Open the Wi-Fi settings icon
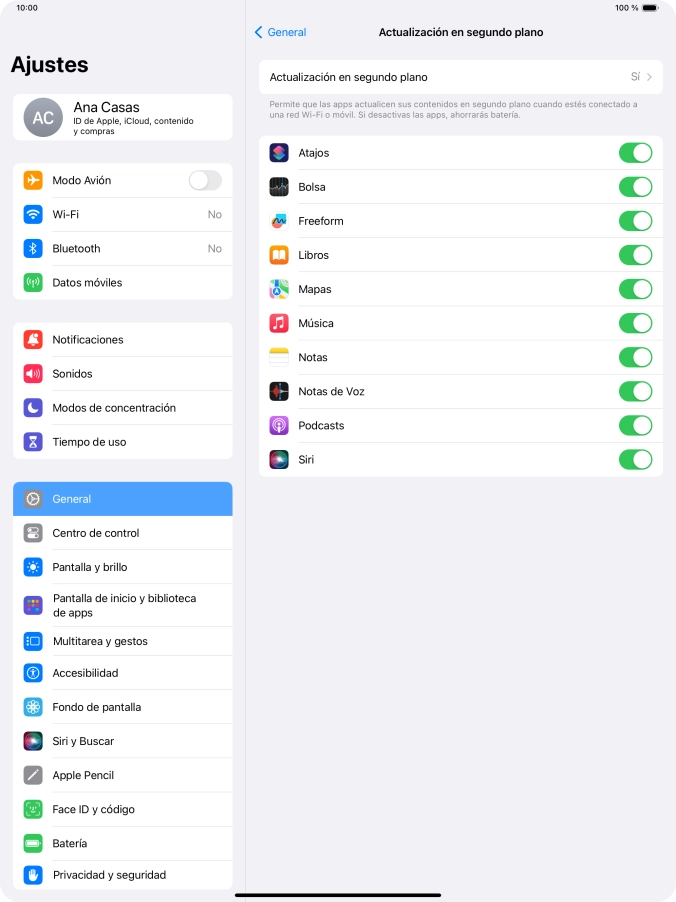676x902 pixels. (x=33, y=215)
